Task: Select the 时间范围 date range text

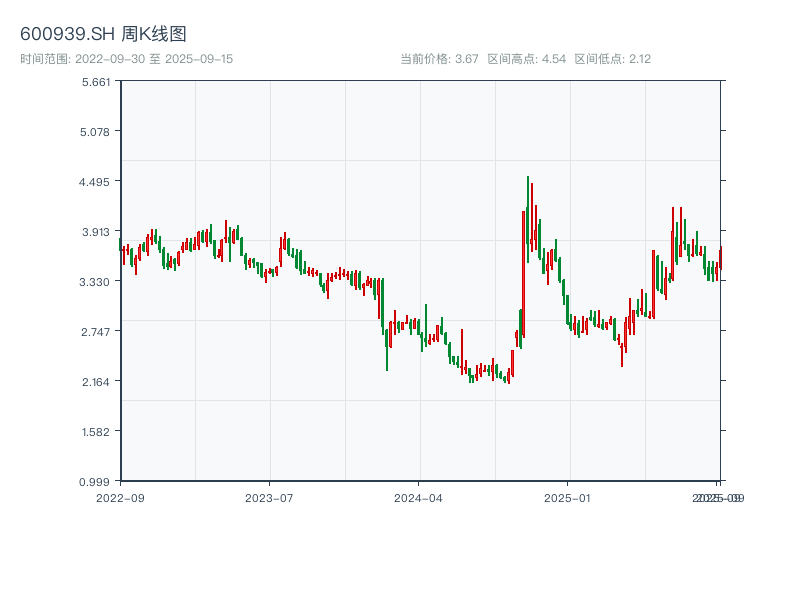Action: (126, 59)
